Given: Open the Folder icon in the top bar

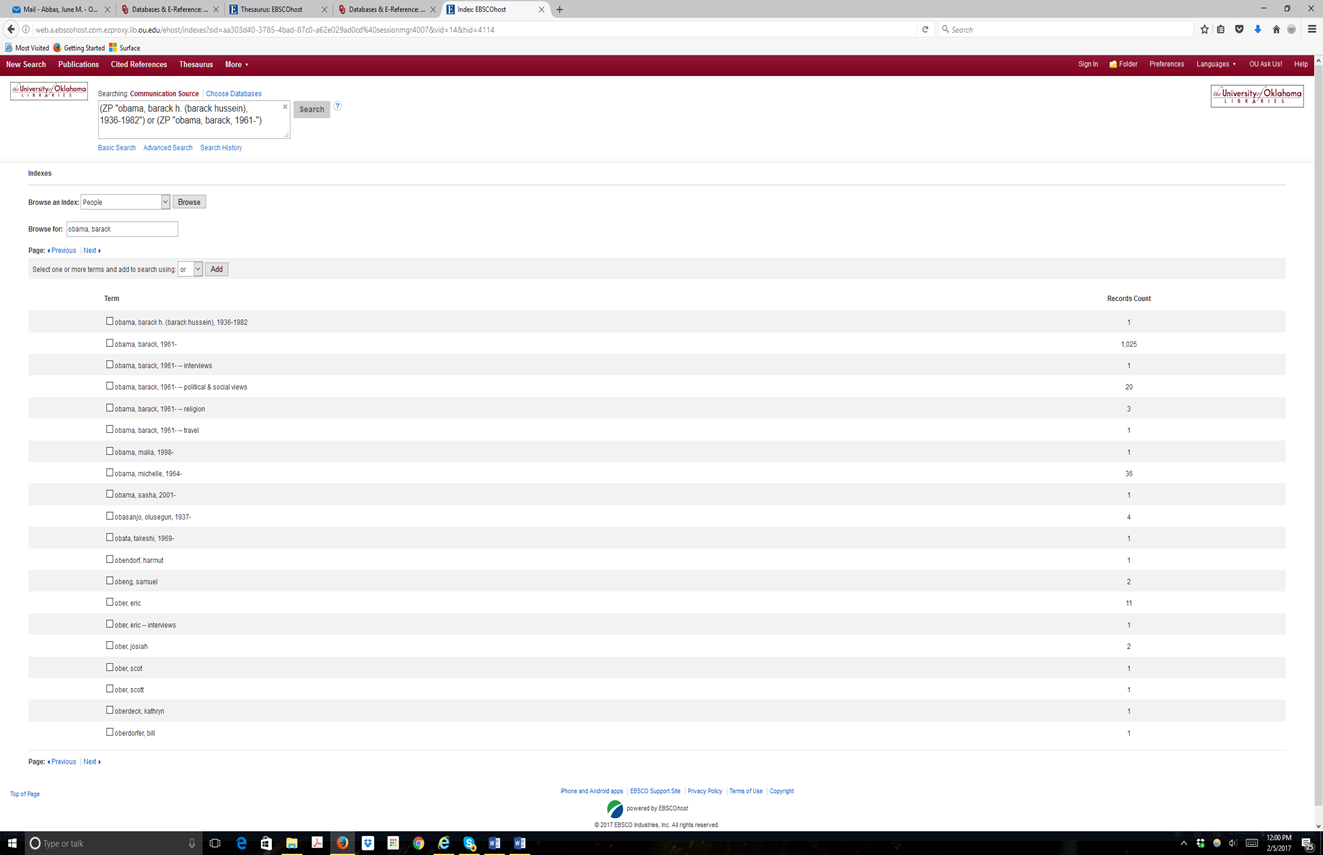Looking at the screenshot, I should 1123,64.
